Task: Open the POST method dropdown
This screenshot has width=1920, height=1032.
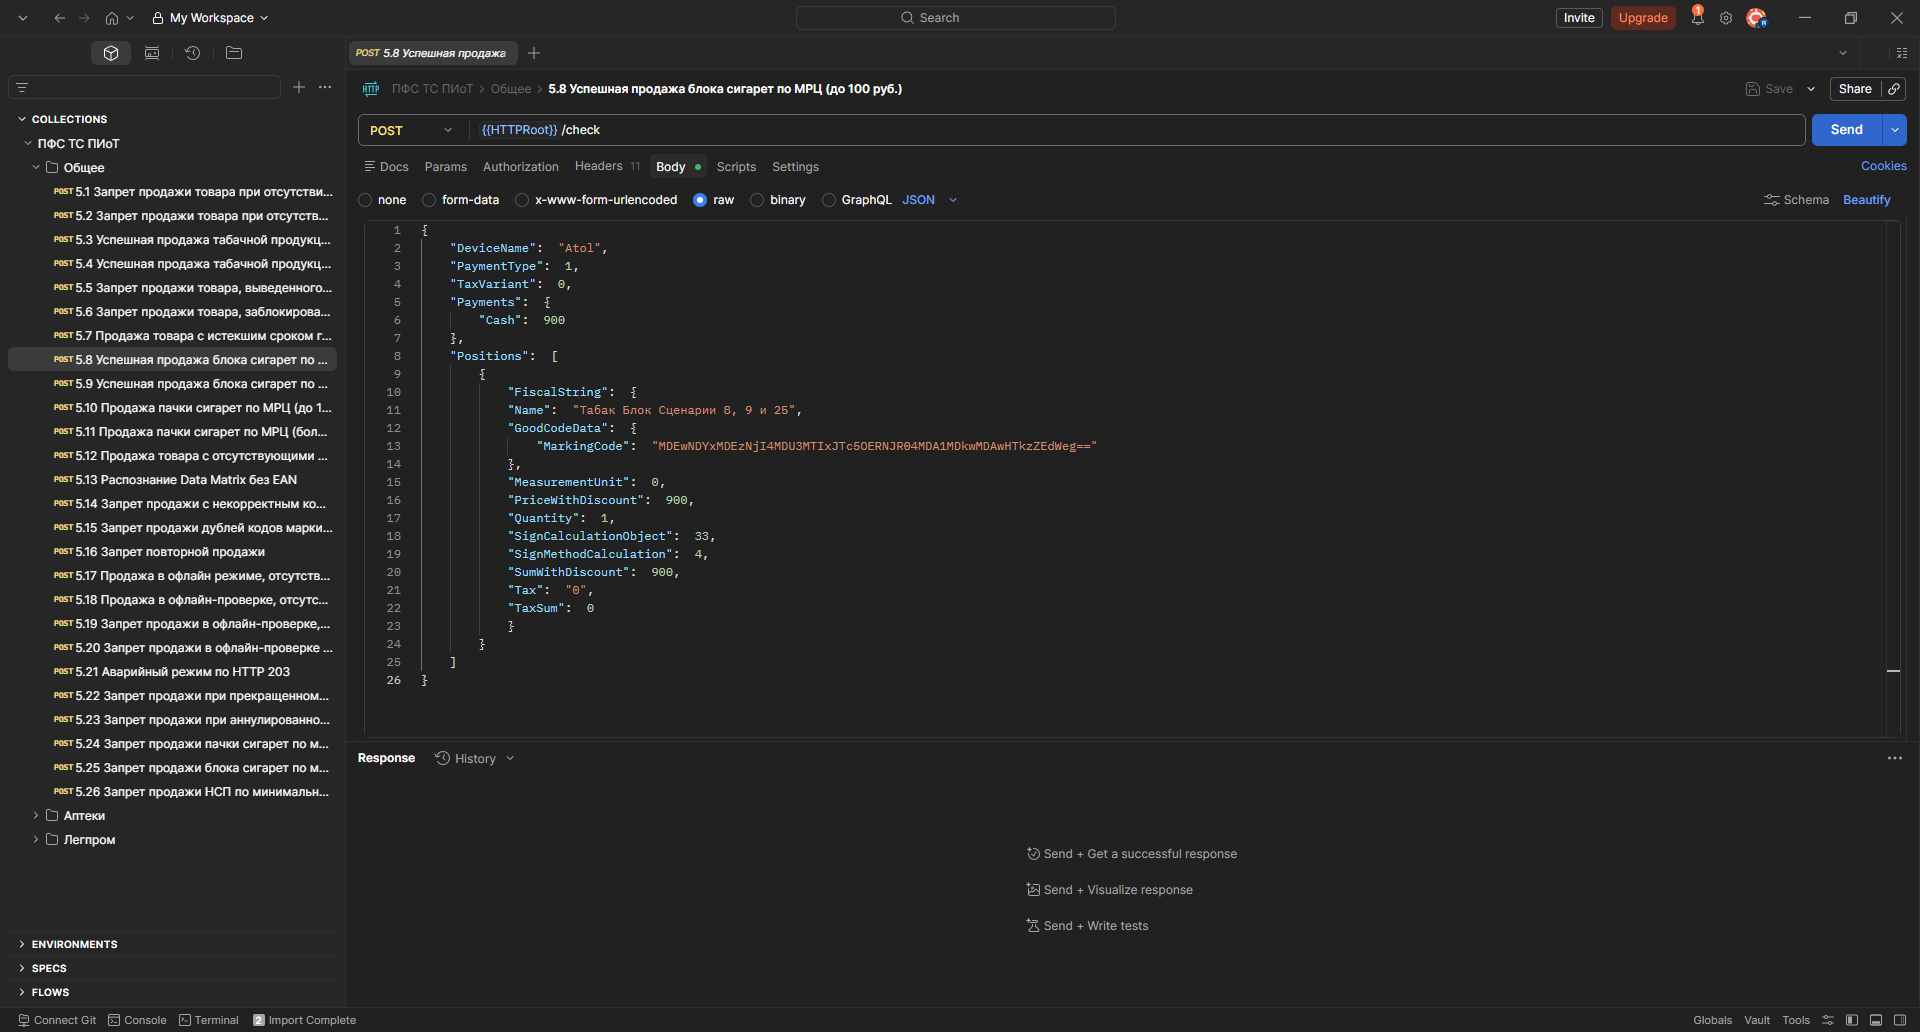Action: click(412, 130)
